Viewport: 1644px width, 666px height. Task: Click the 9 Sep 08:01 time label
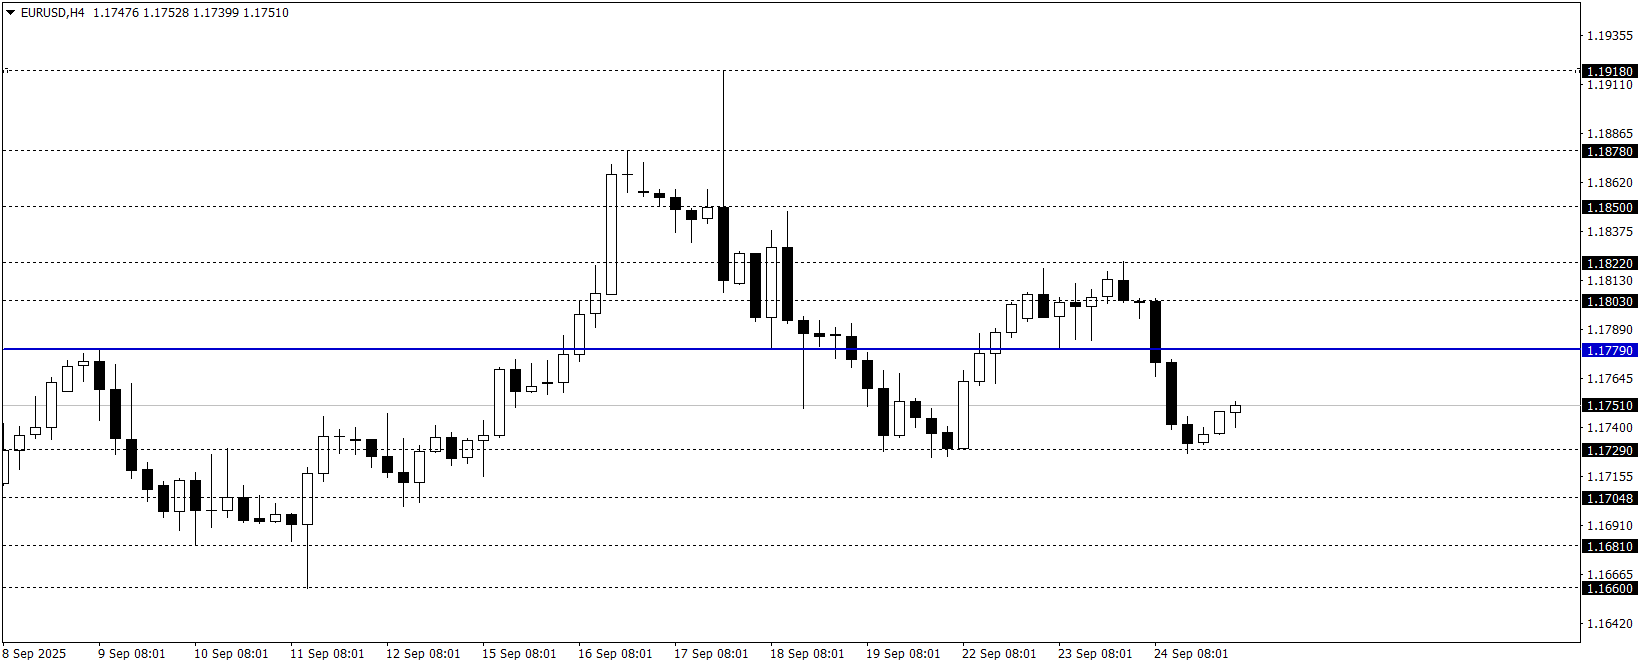click(x=132, y=654)
